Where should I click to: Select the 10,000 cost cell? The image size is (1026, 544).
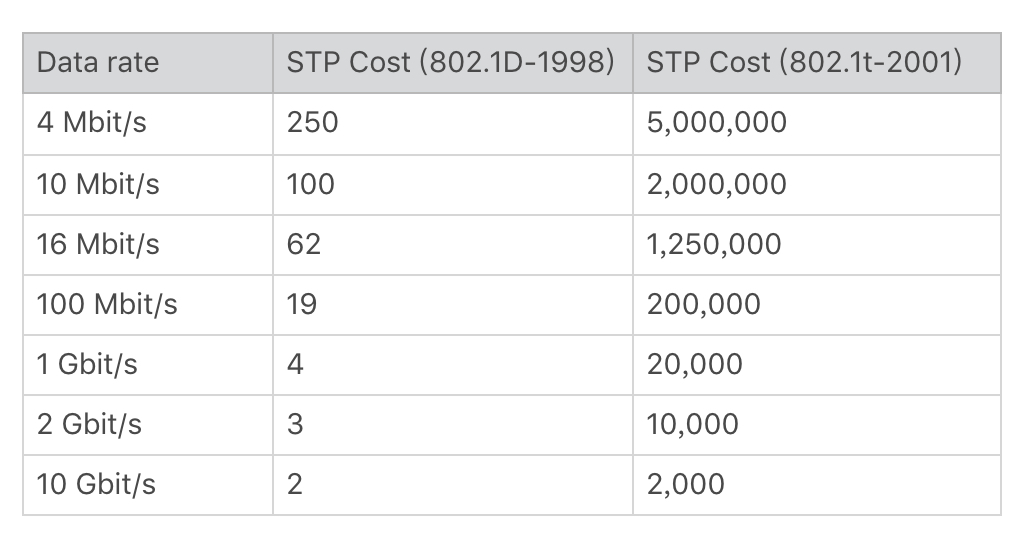click(x=817, y=425)
